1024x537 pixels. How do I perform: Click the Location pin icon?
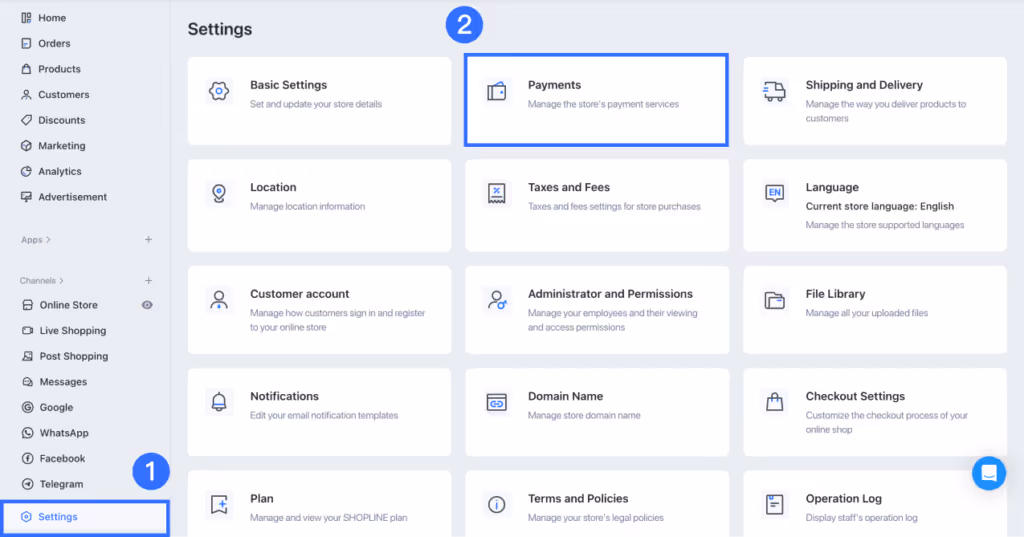click(219, 193)
